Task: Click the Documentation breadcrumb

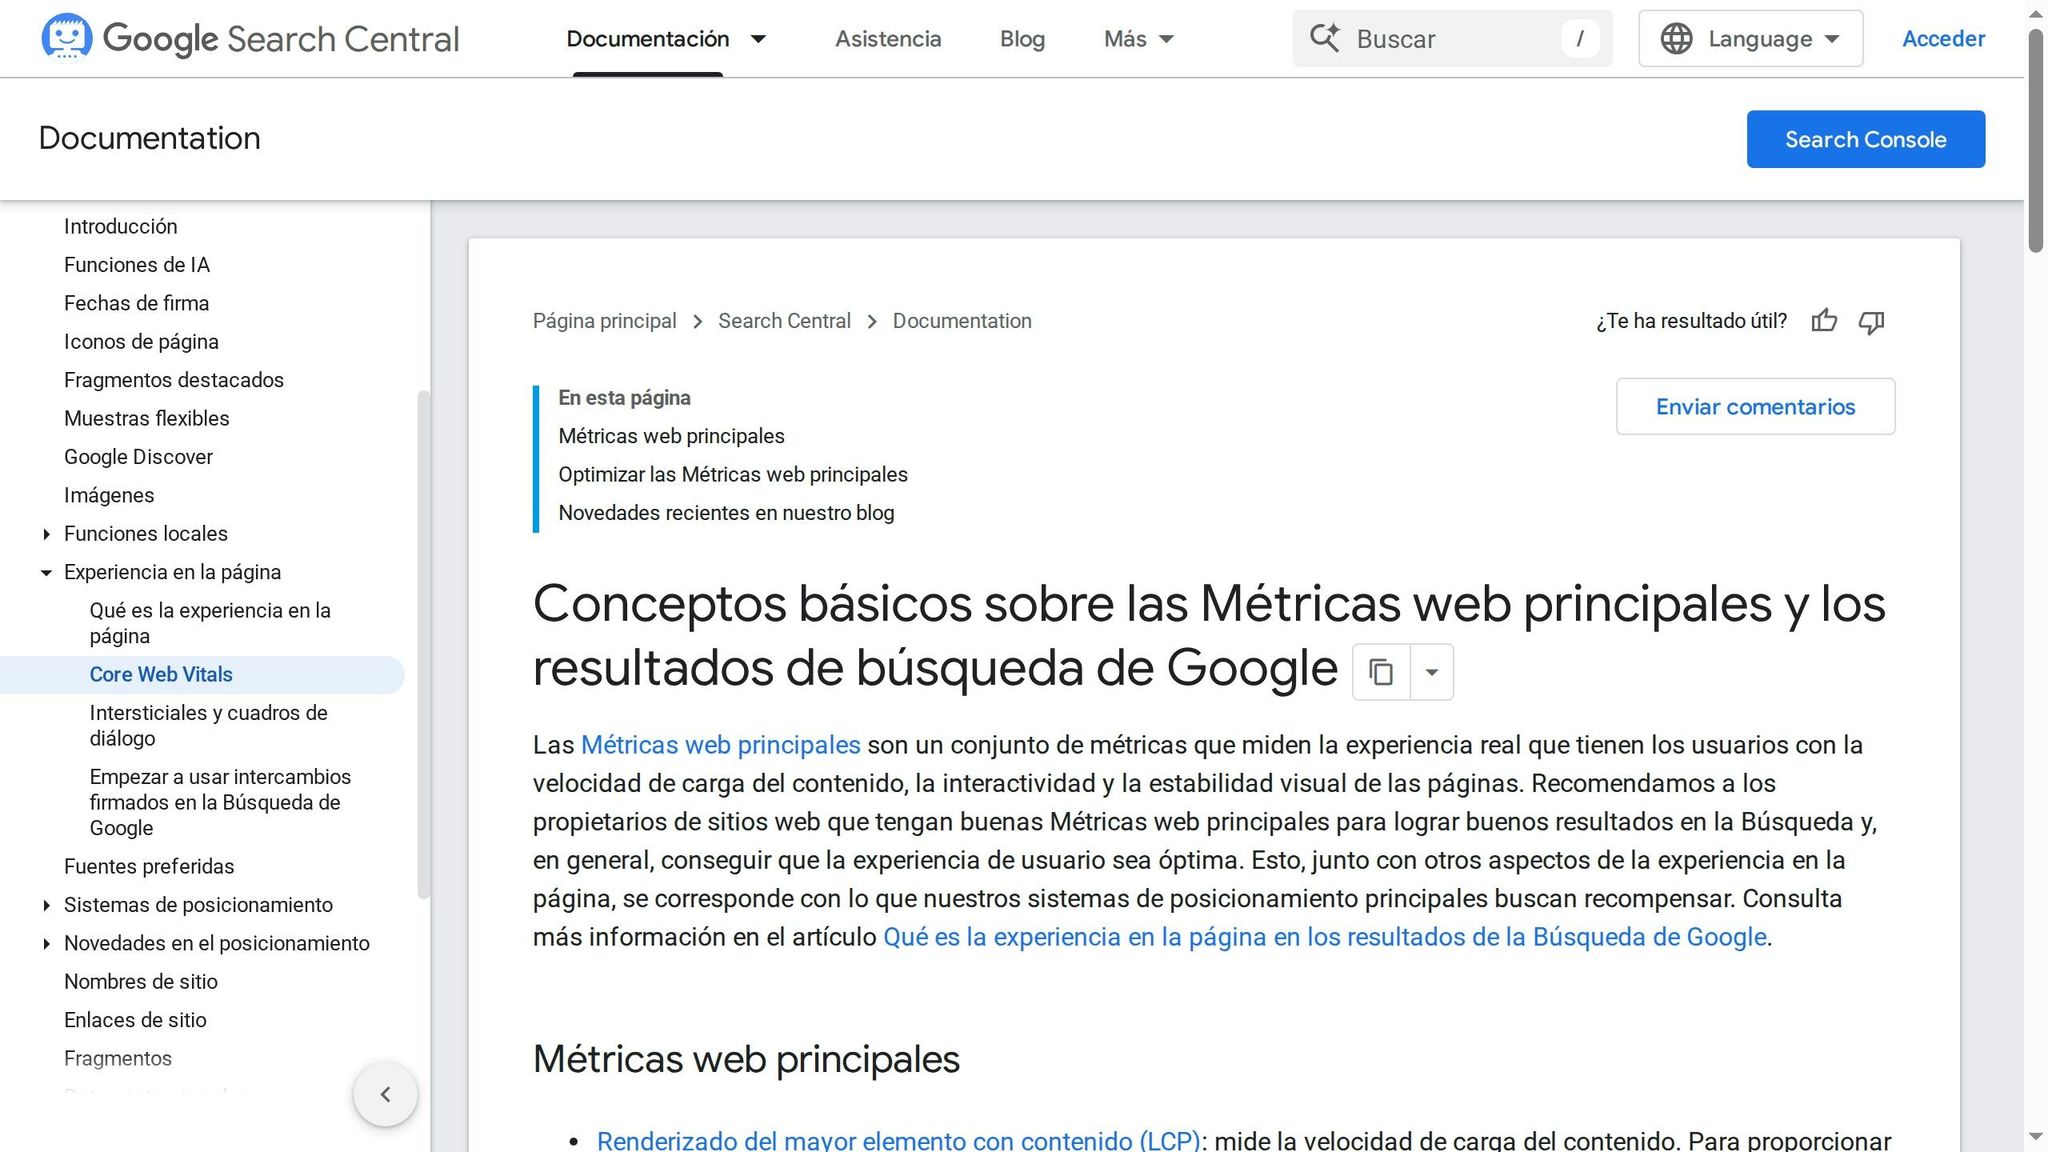Action: [962, 321]
